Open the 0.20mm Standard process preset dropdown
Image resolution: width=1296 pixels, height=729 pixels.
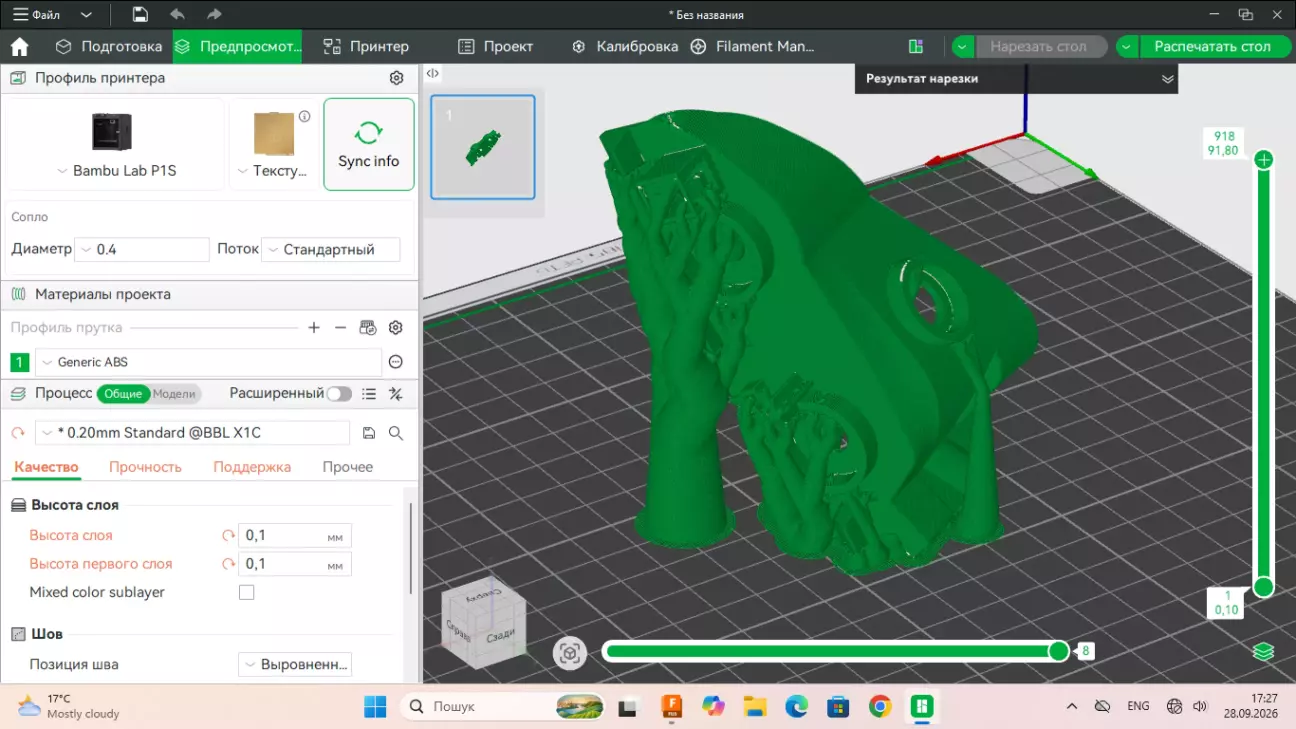pyautogui.click(x=193, y=433)
